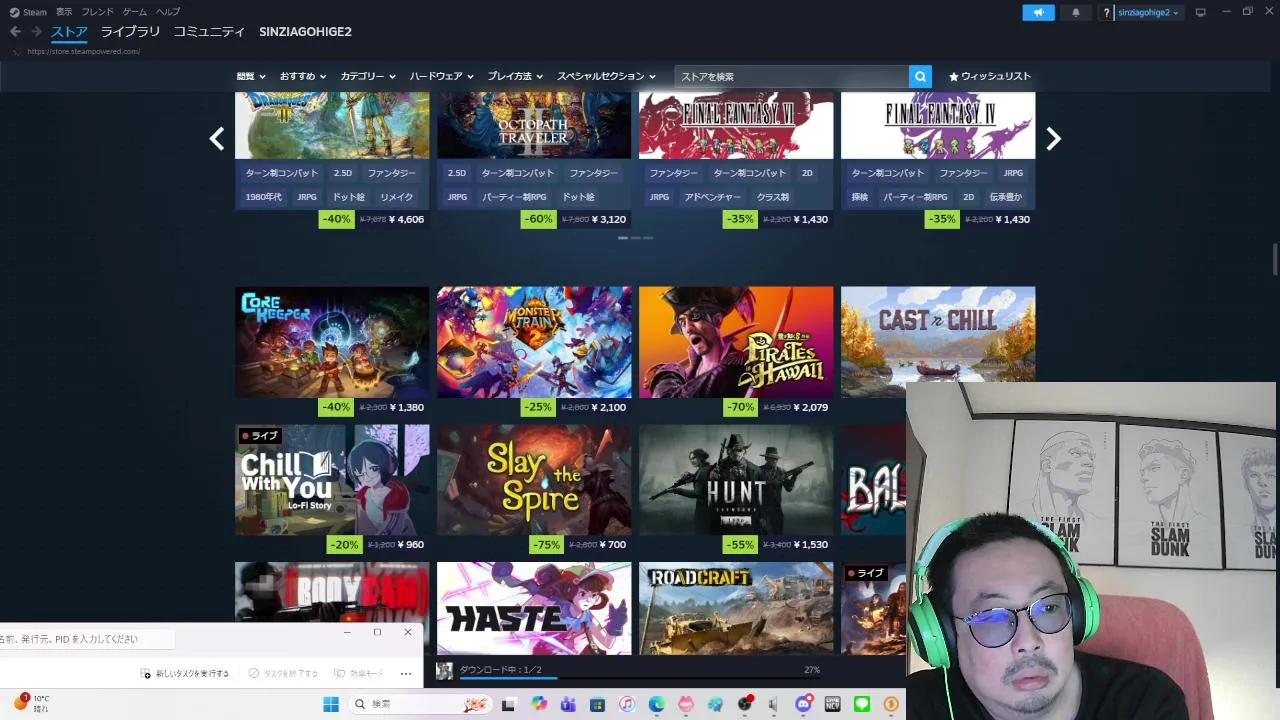This screenshot has width=1280, height=720.
Task: Open the Hunt Showdown game card
Action: 736,479
